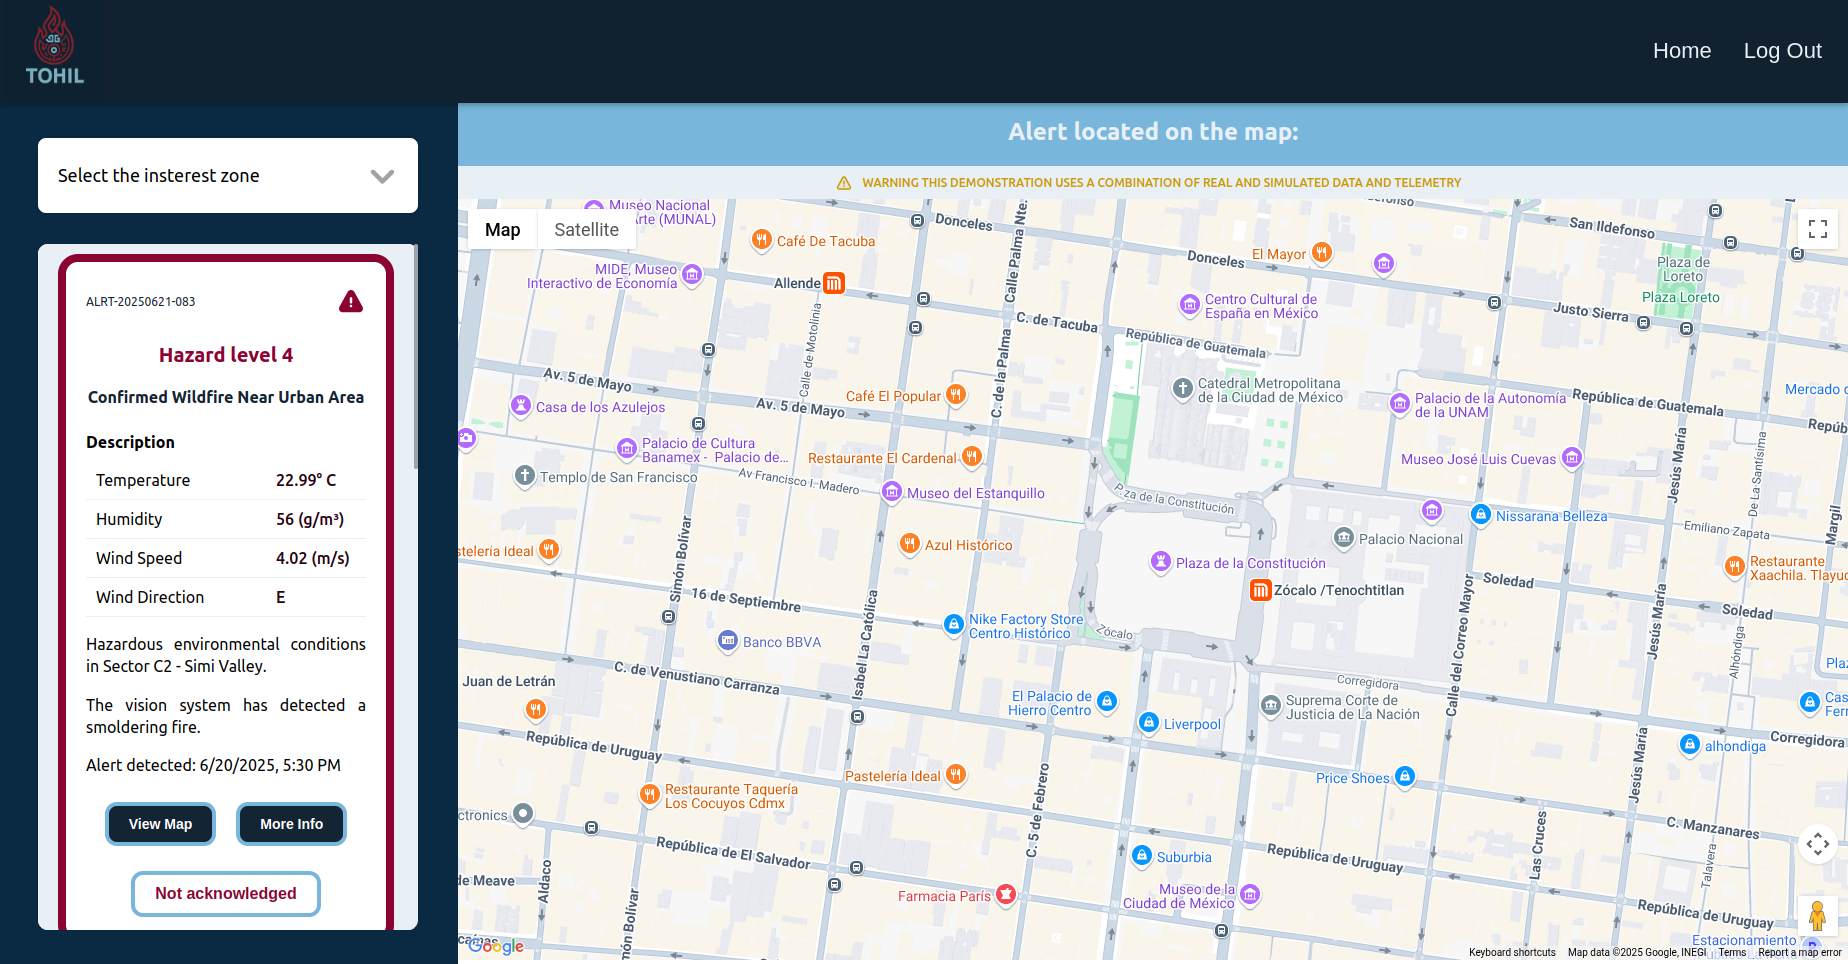Click the Restaurante Taquería Los Cocuyos pin
1848x964 pixels.
click(650, 795)
